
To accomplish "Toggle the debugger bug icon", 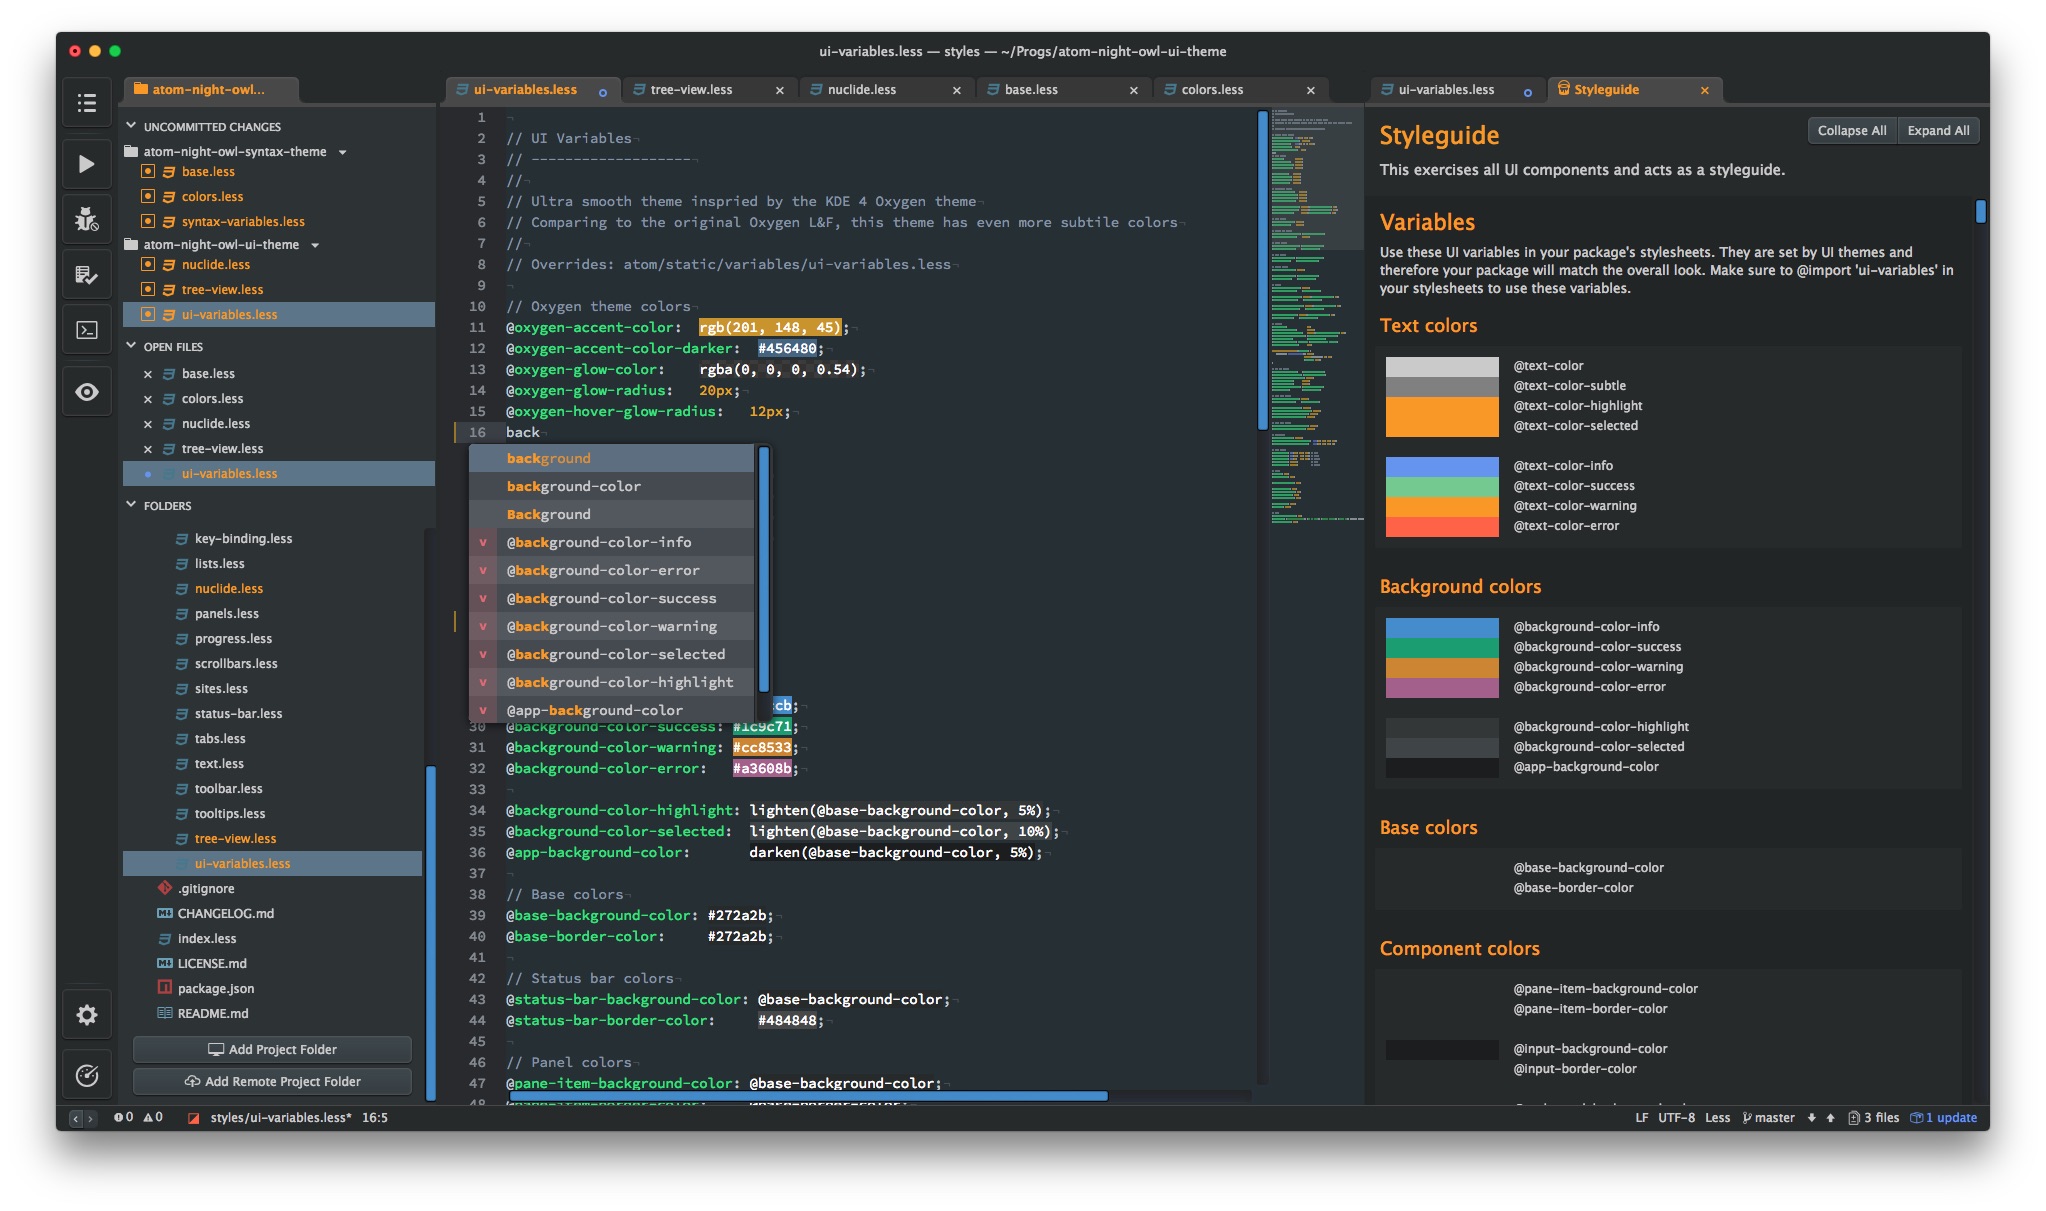I will click(87, 219).
